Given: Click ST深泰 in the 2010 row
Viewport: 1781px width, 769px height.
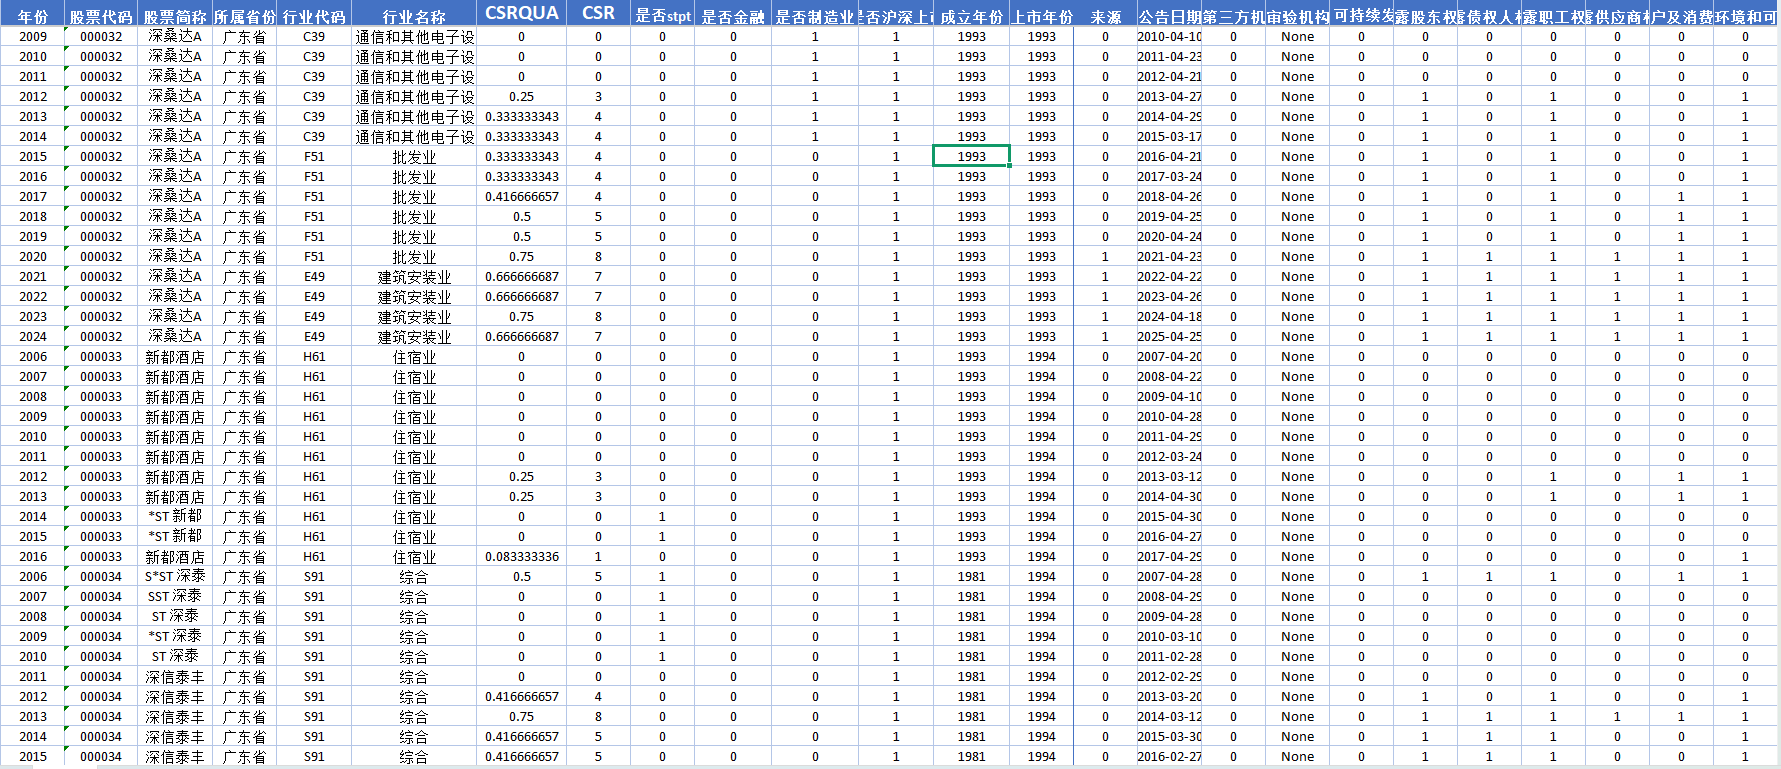Looking at the screenshot, I should [x=175, y=656].
